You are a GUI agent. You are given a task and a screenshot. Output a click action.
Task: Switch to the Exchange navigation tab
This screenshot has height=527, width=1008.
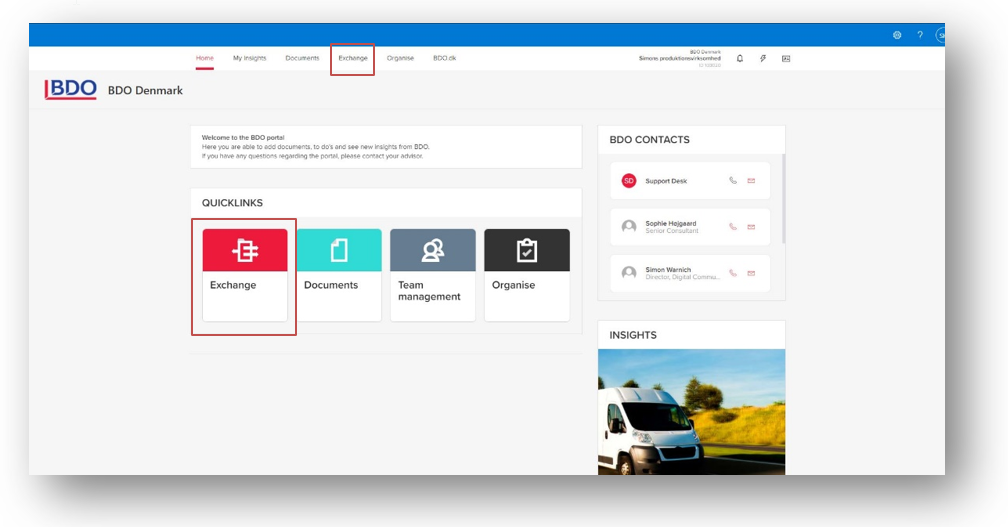tap(353, 58)
